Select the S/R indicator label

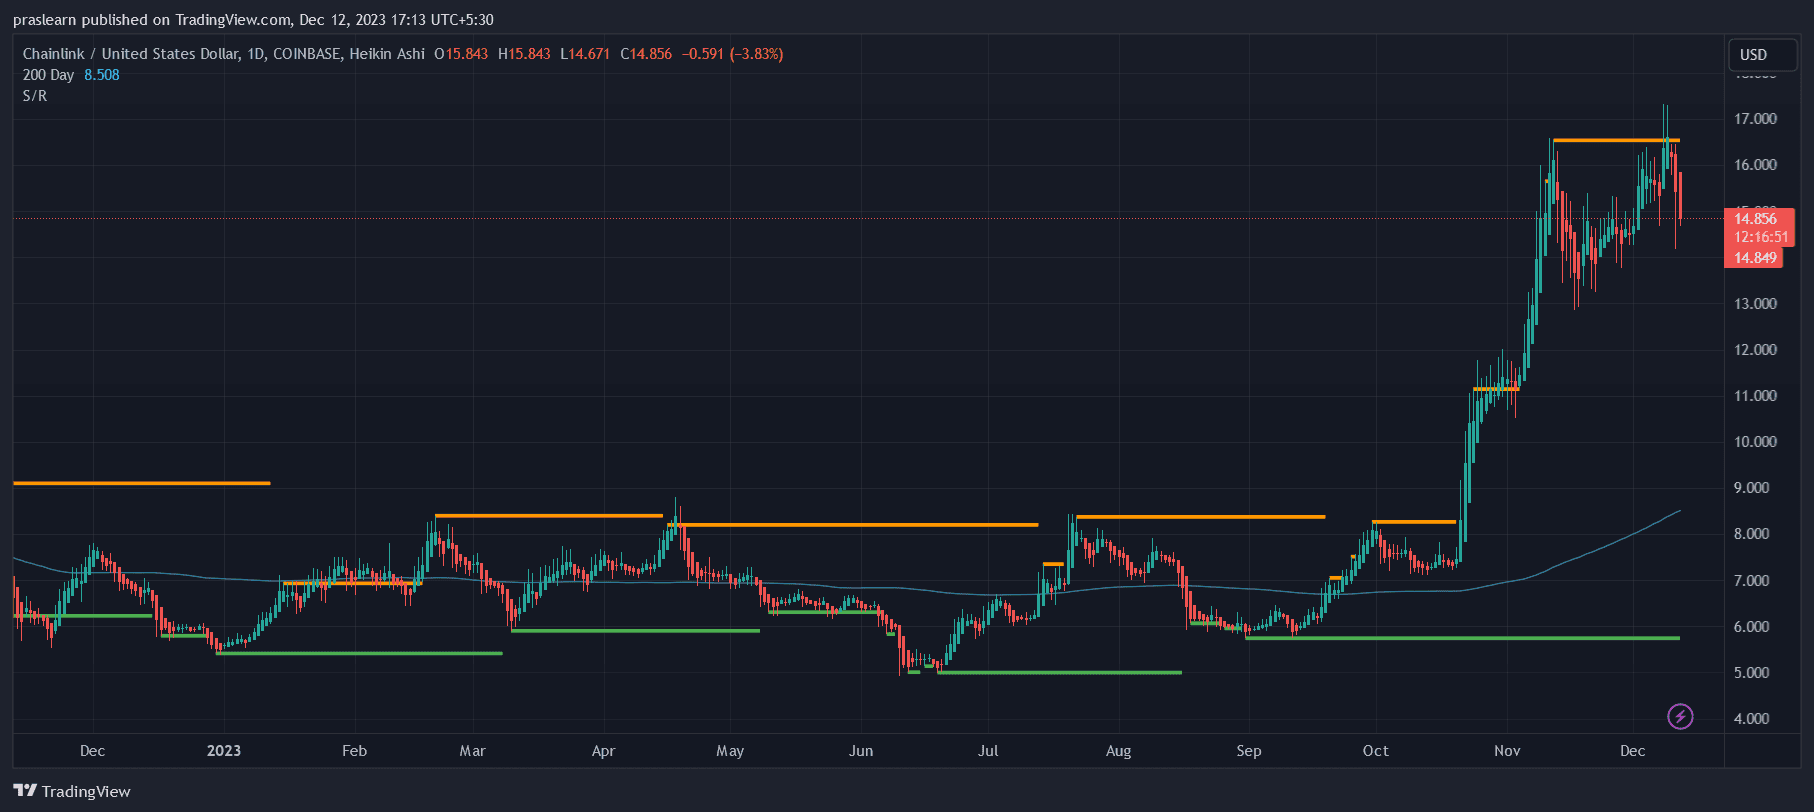click(35, 96)
